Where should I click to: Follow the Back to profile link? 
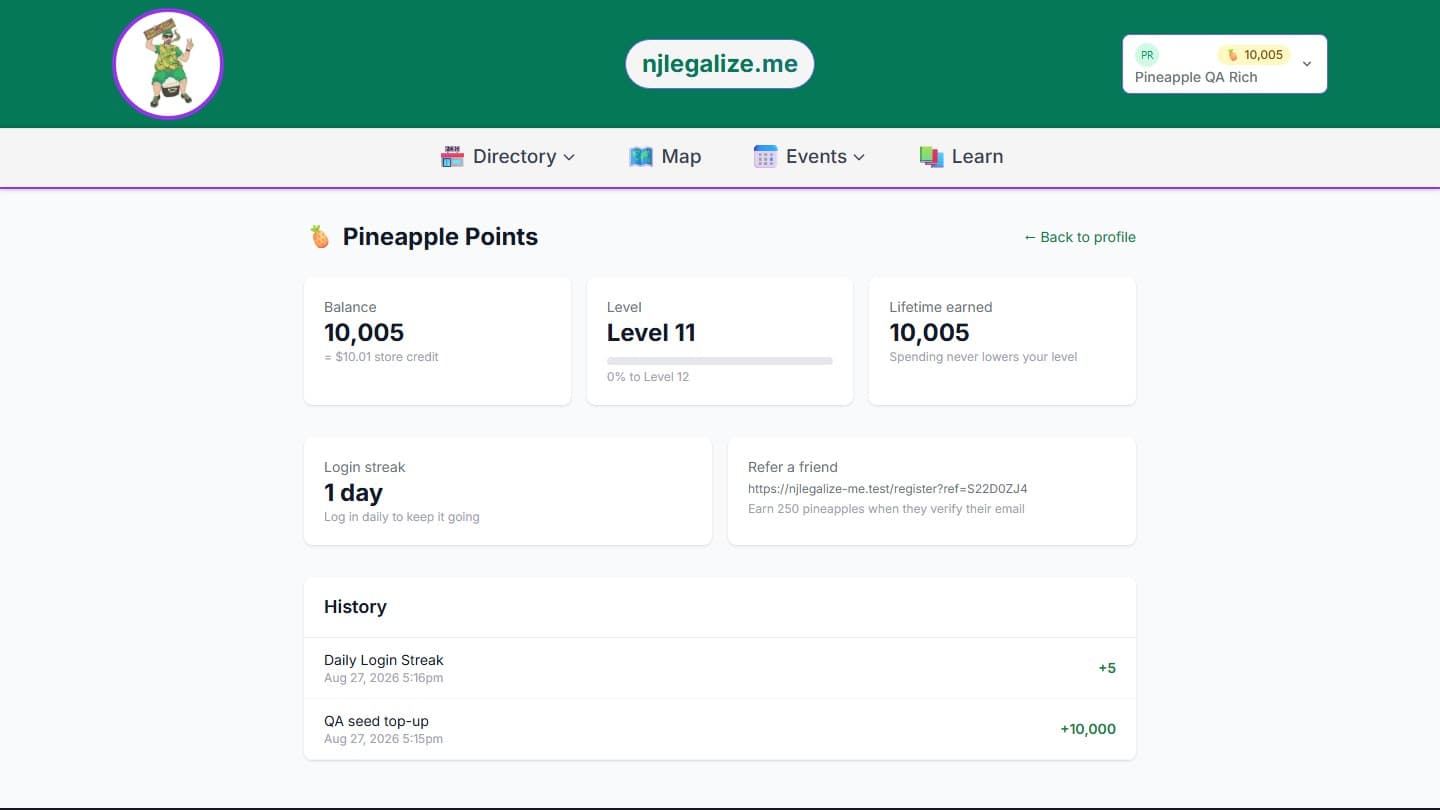[1080, 237]
